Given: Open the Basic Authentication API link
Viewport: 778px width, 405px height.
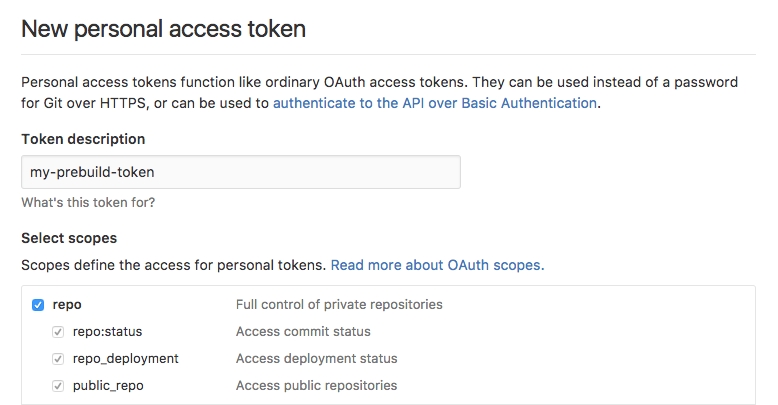Looking at the screenshot, I should 435,103.
